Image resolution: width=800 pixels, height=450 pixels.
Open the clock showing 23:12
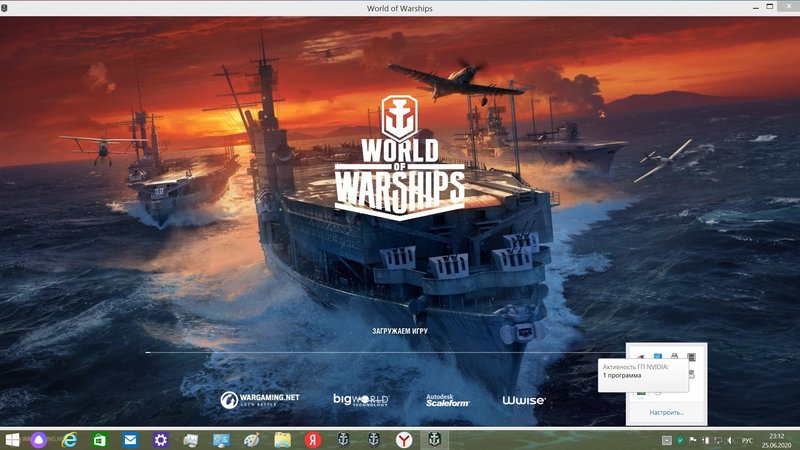[x=777, y=440]
